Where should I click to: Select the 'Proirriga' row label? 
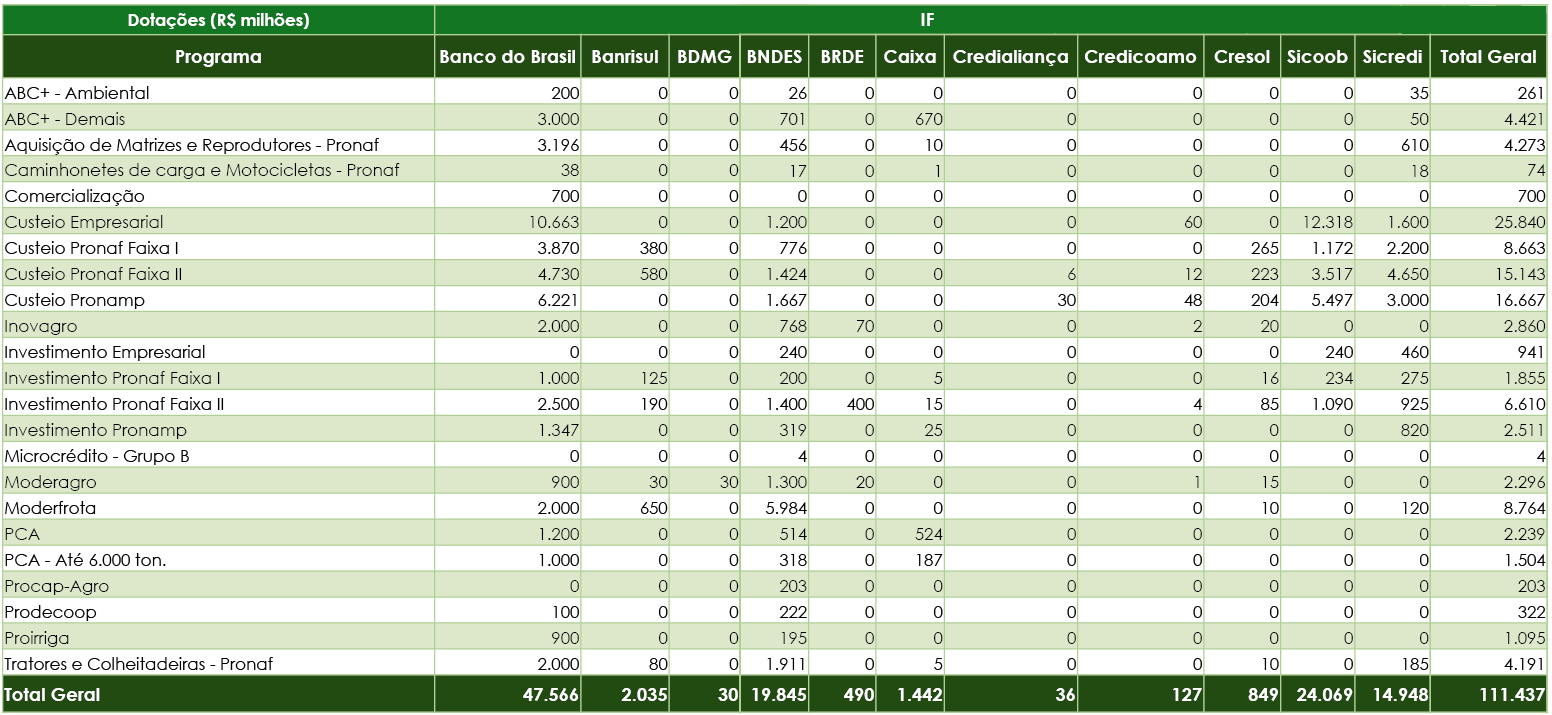pos(37,638)
